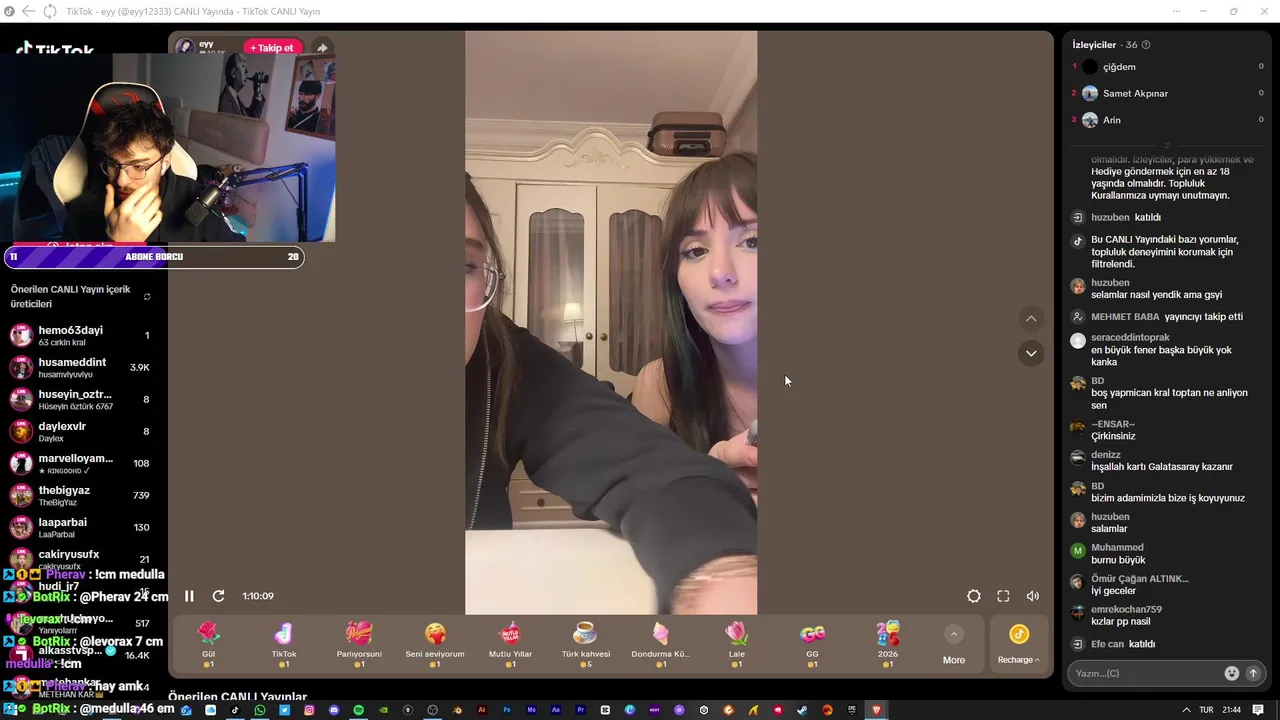Click the Muhammed username in chat

point(1117,547)
